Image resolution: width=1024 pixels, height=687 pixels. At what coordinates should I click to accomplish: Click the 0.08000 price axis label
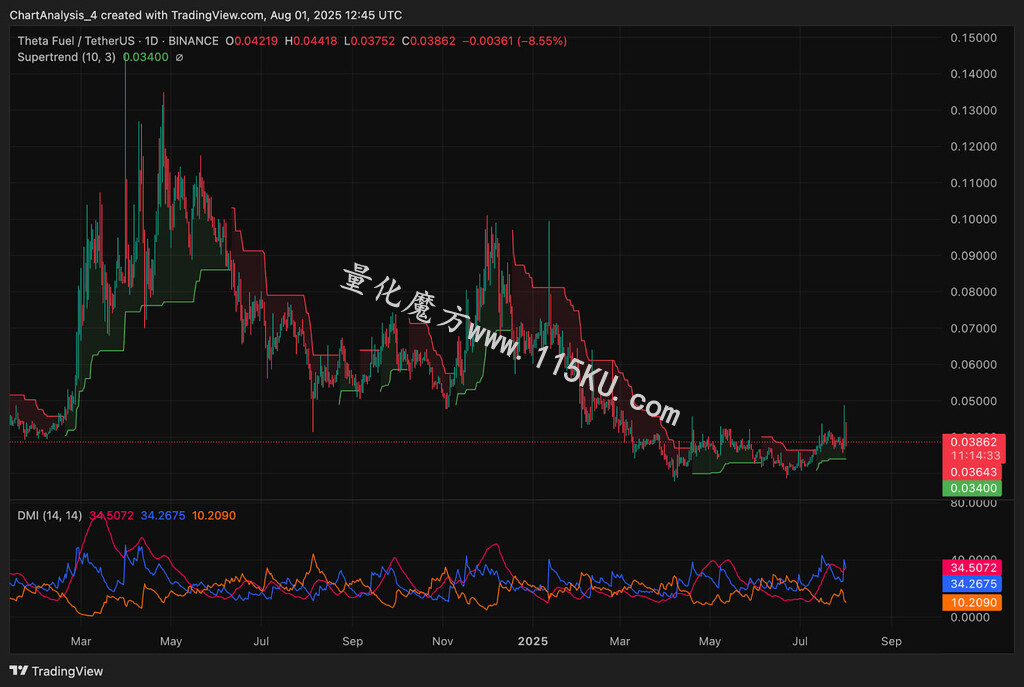(x=973, y=292)
